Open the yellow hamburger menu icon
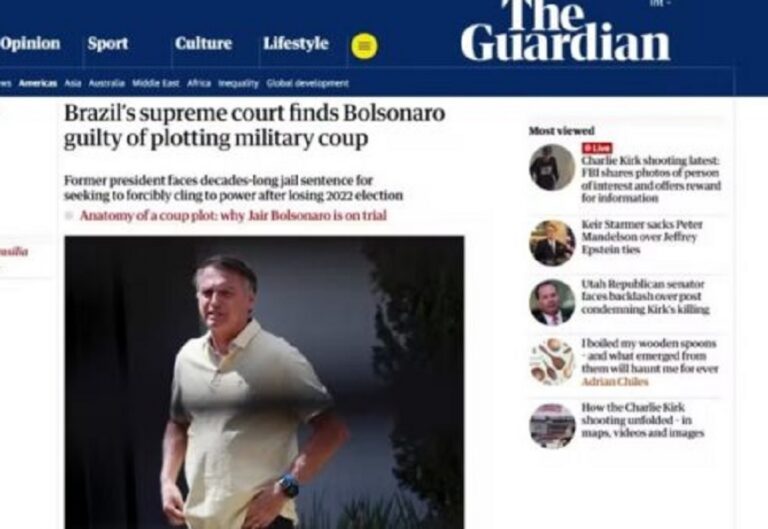 [x=364, y=46]
